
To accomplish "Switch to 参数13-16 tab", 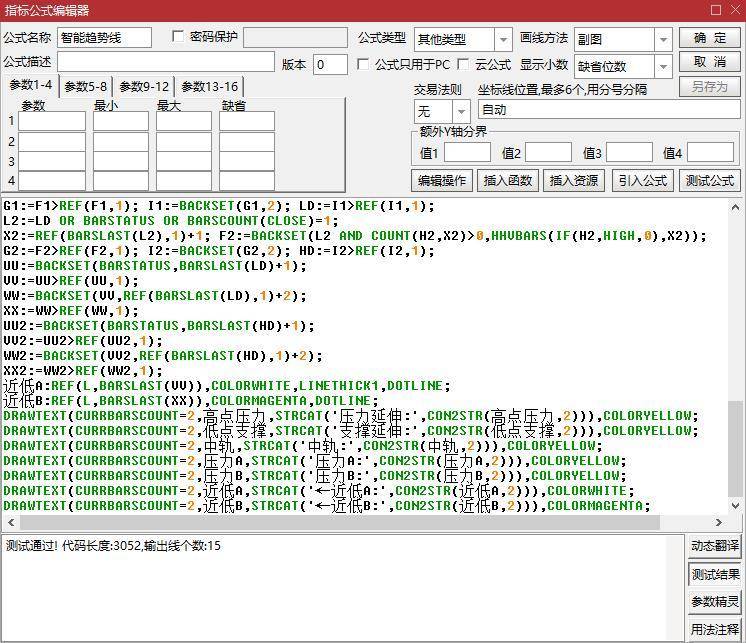I will point(209,87).
